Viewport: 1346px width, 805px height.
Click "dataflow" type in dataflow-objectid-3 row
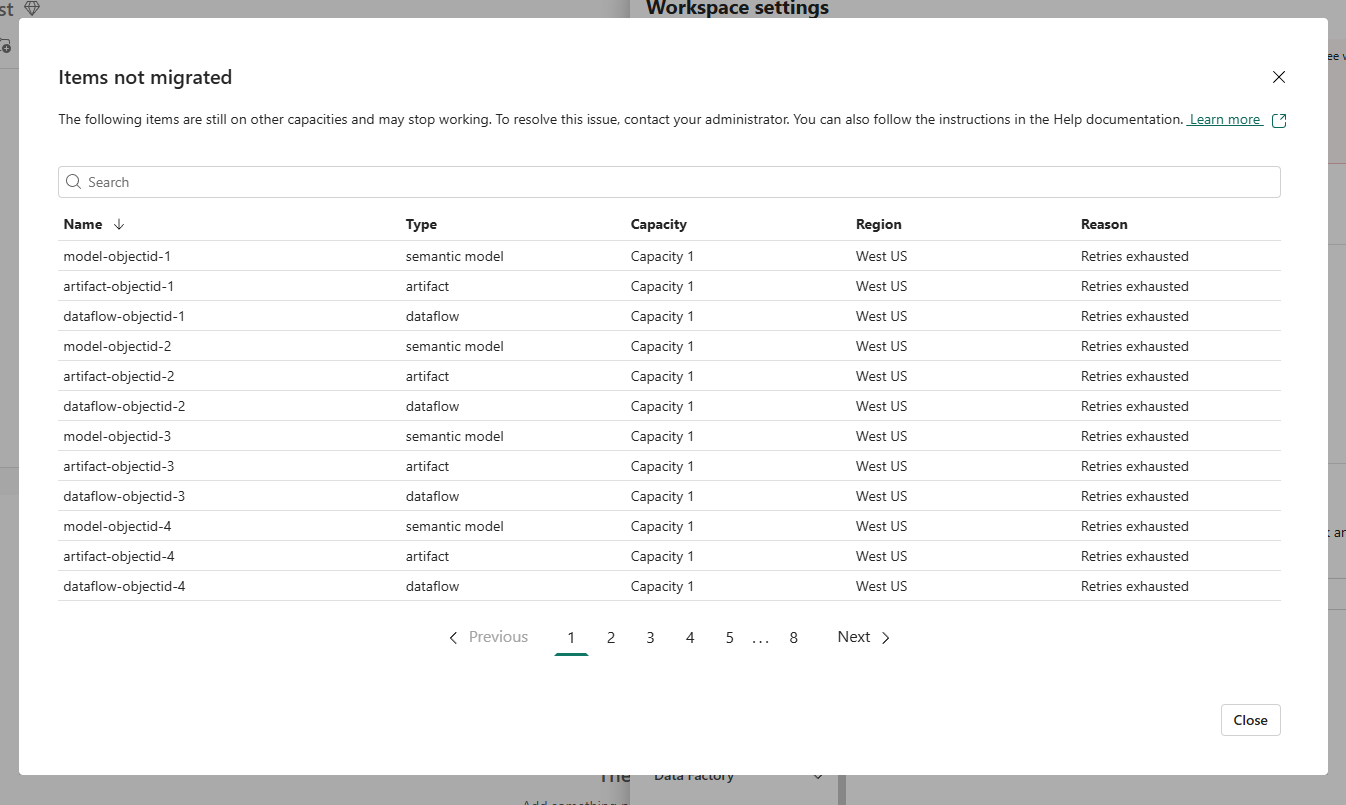tap(433, 496)
